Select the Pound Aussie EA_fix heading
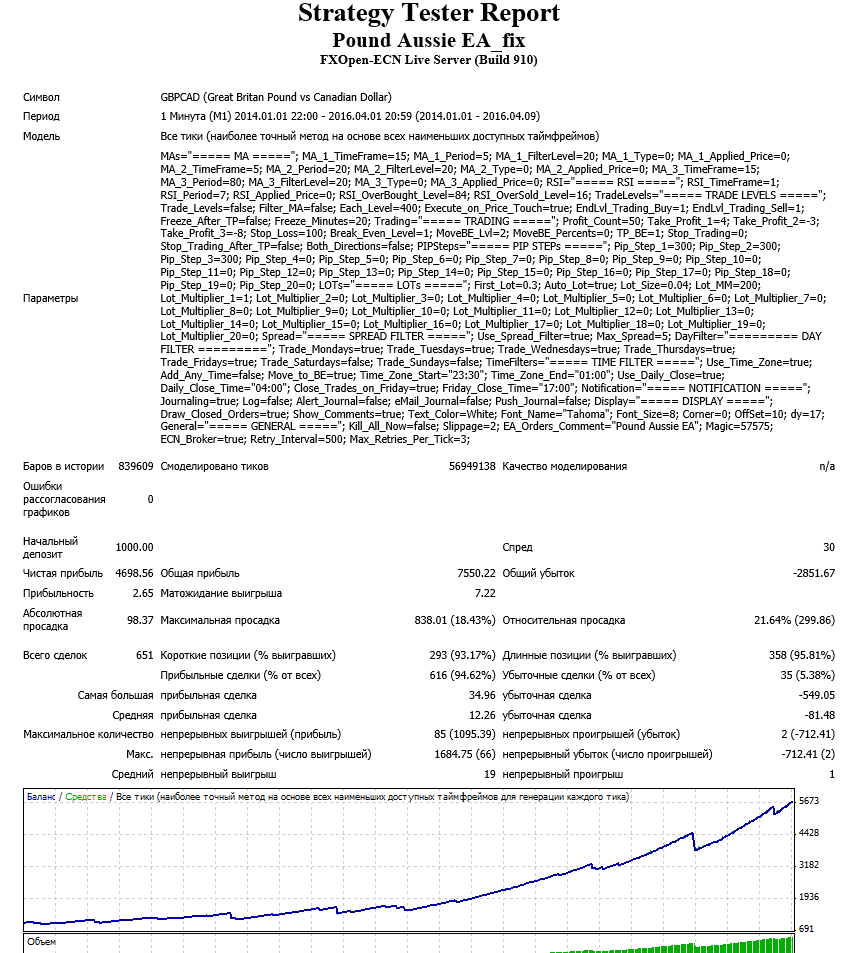This screenshot has height=953, width=854. click(429, 40)
